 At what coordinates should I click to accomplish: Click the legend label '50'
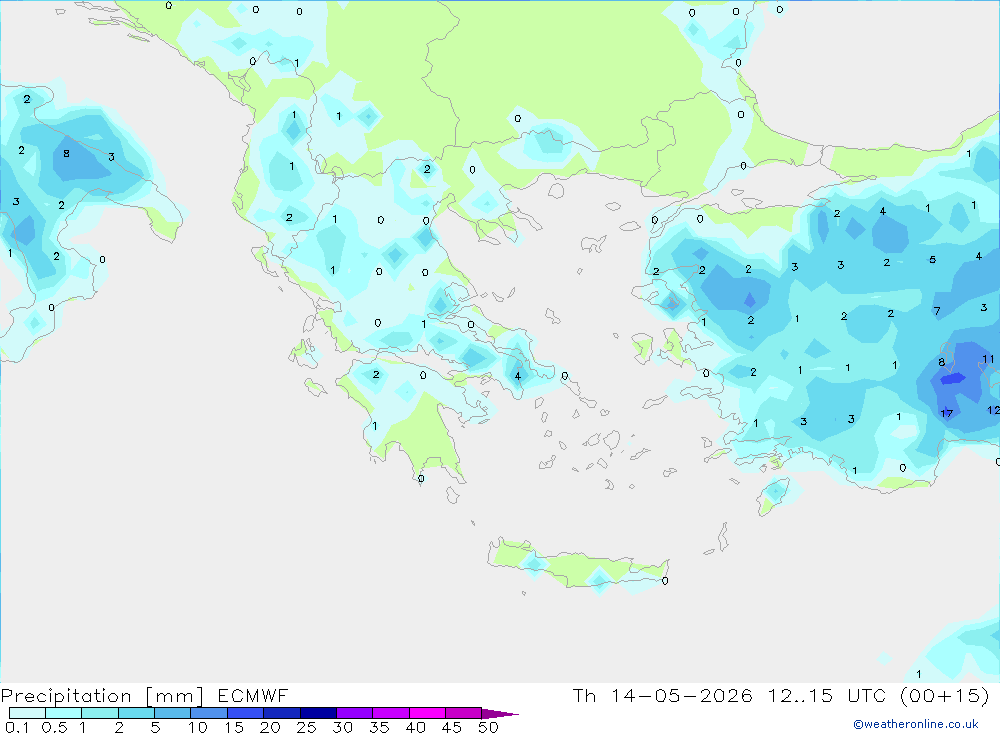click(x=488, y=727)
